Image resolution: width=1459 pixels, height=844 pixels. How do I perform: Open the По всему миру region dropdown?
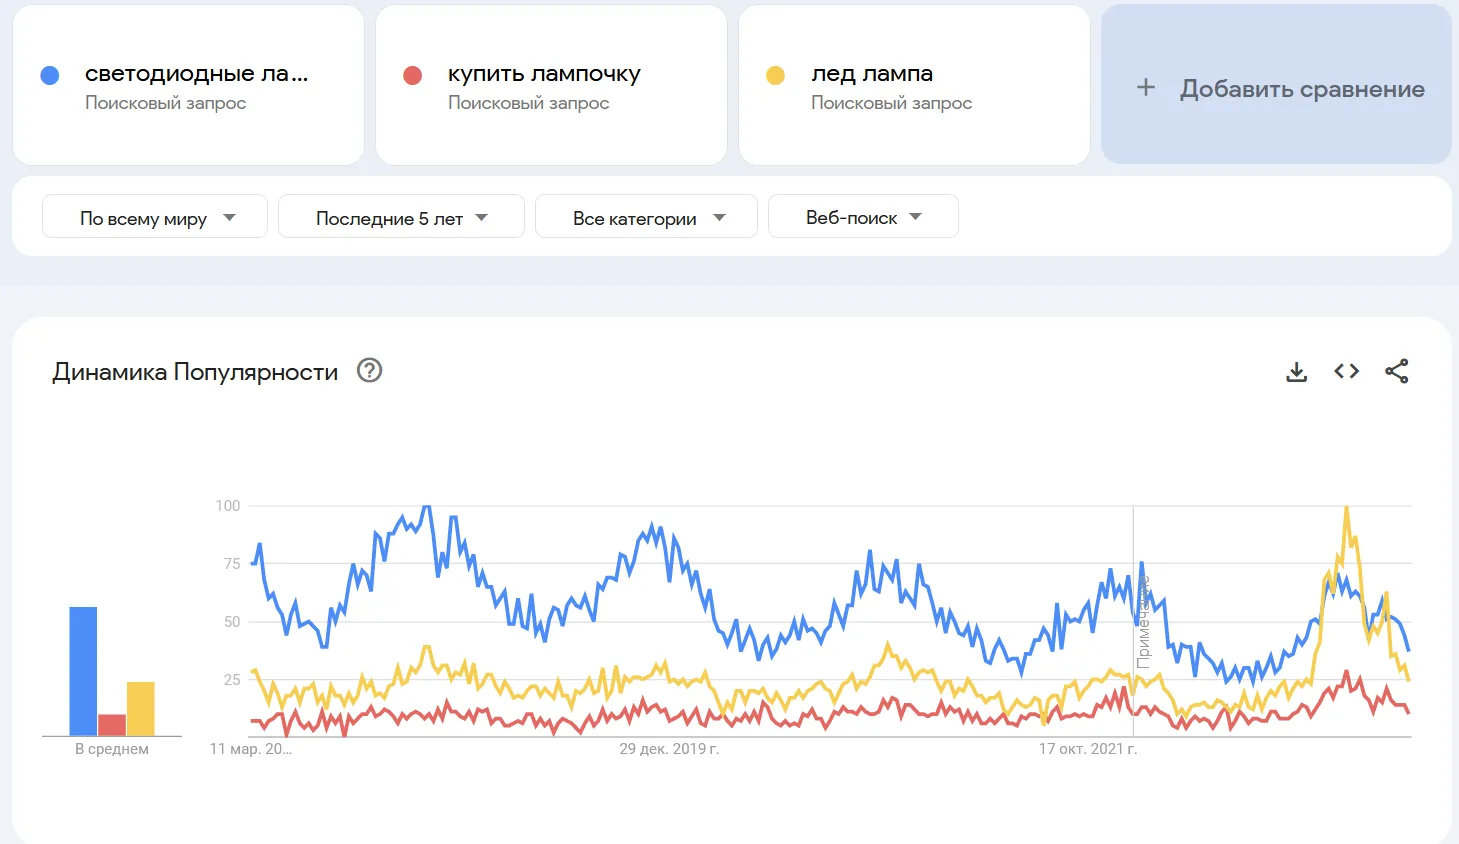coord(155,217)
